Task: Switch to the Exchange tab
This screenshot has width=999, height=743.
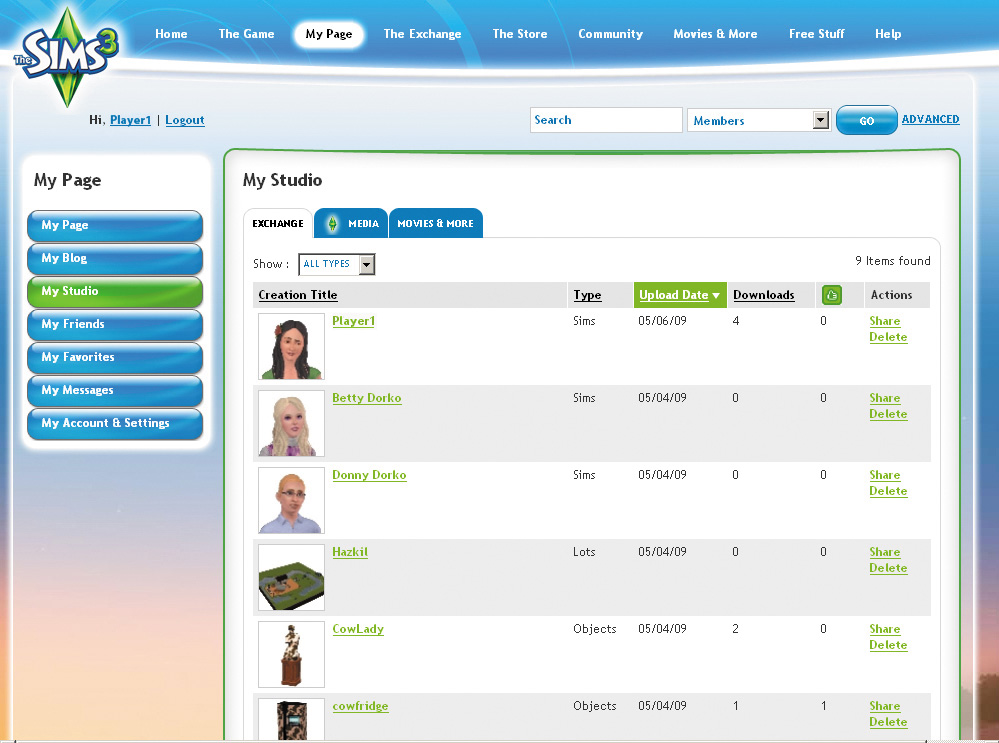Action: coord(278,224)
